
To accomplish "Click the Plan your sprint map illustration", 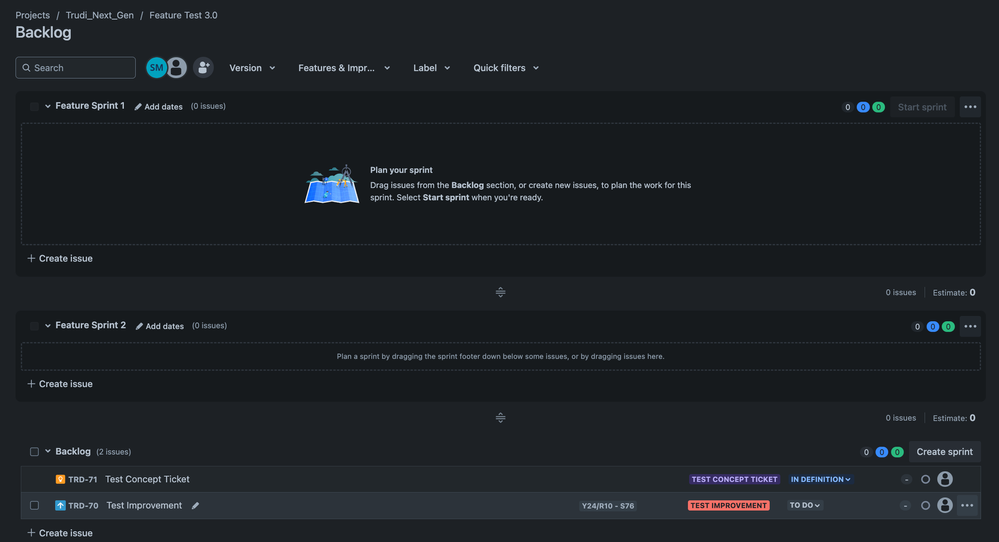I will tap(332, 184).
